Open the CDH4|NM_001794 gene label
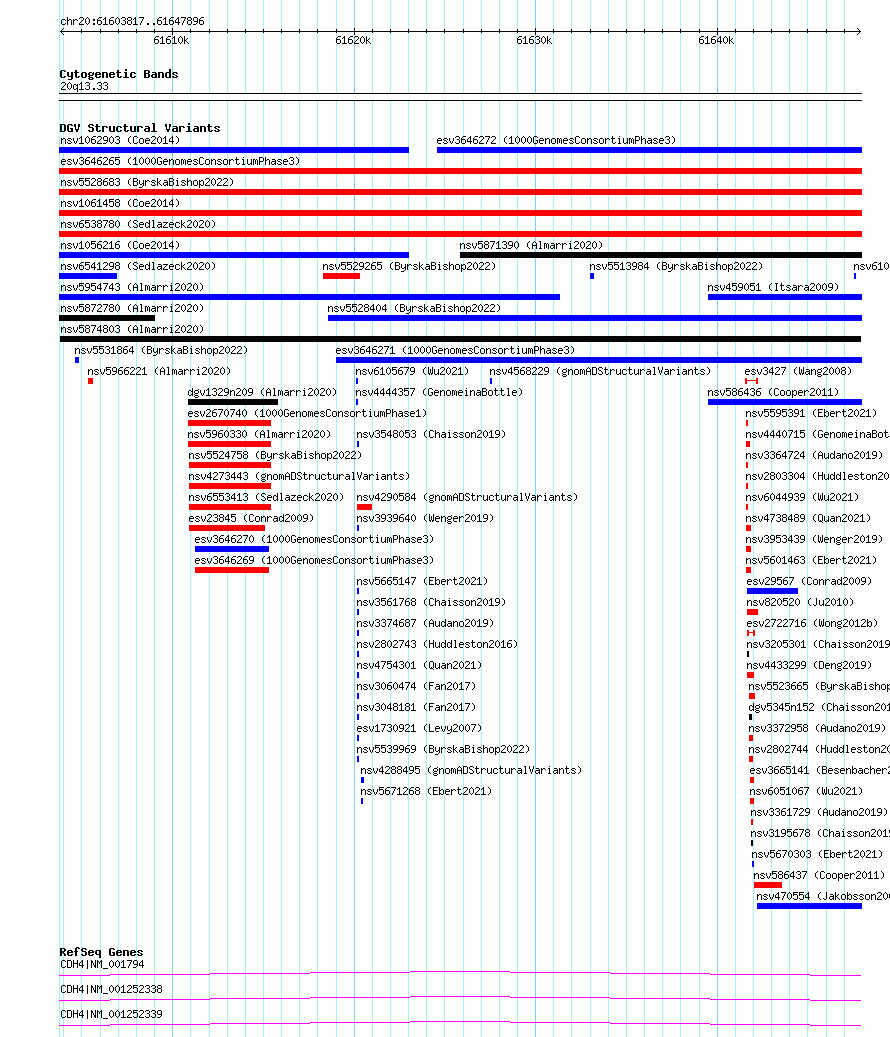This screenshot has width=890, height=1037. [x=102, y=965]
